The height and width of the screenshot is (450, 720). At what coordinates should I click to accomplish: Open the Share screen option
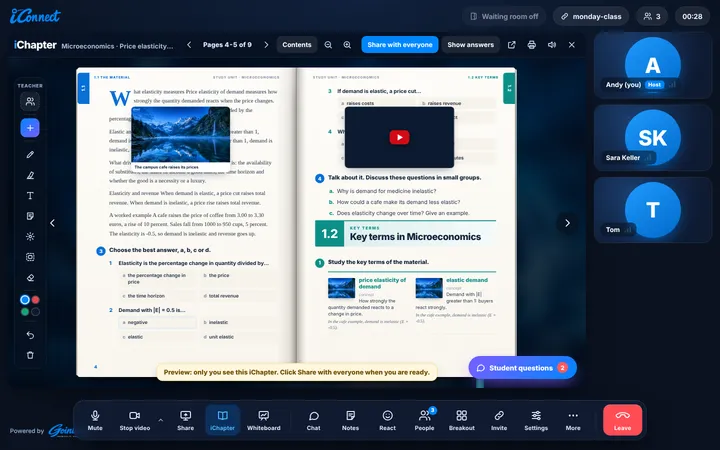coord(186,421)
